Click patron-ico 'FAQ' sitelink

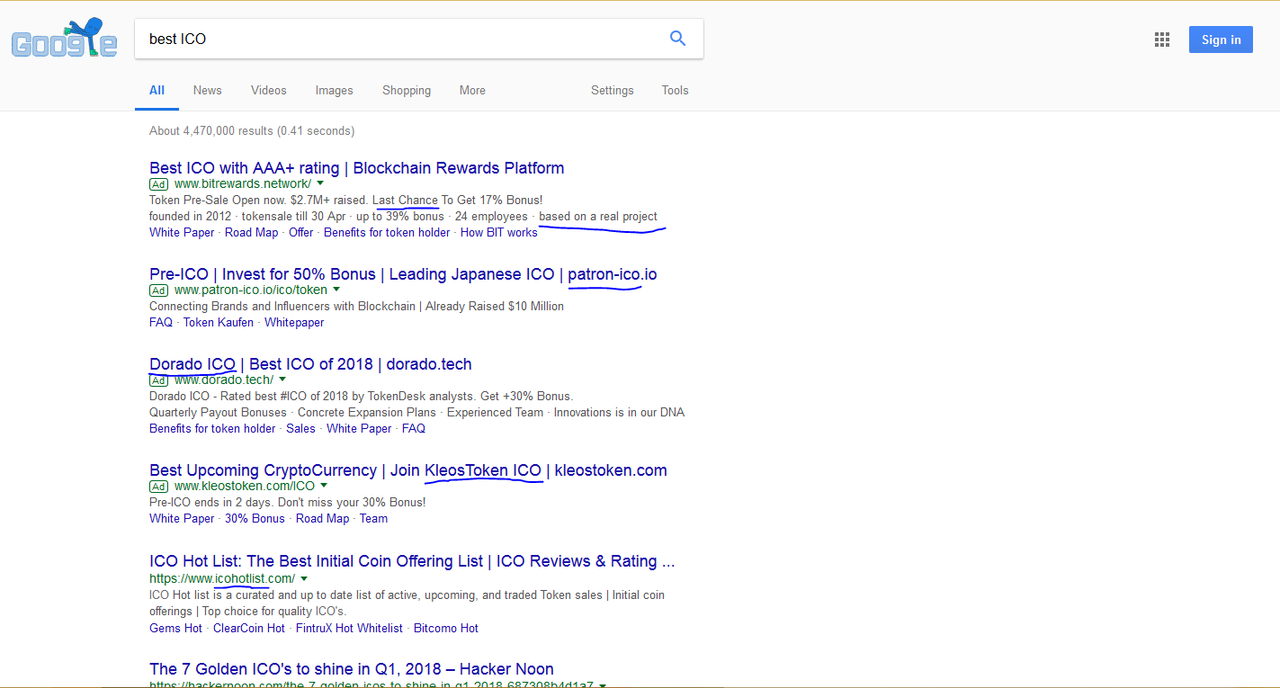(161, 322)
